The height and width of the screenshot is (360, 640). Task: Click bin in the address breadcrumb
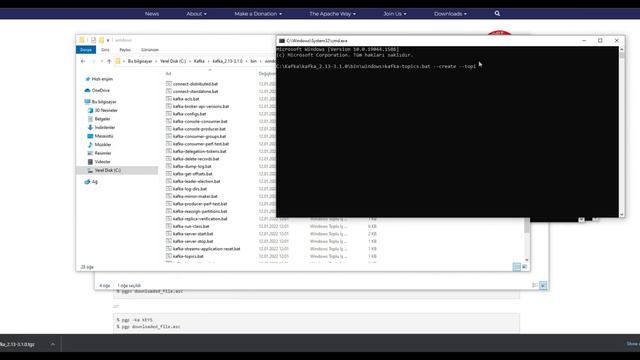(253, 61)
